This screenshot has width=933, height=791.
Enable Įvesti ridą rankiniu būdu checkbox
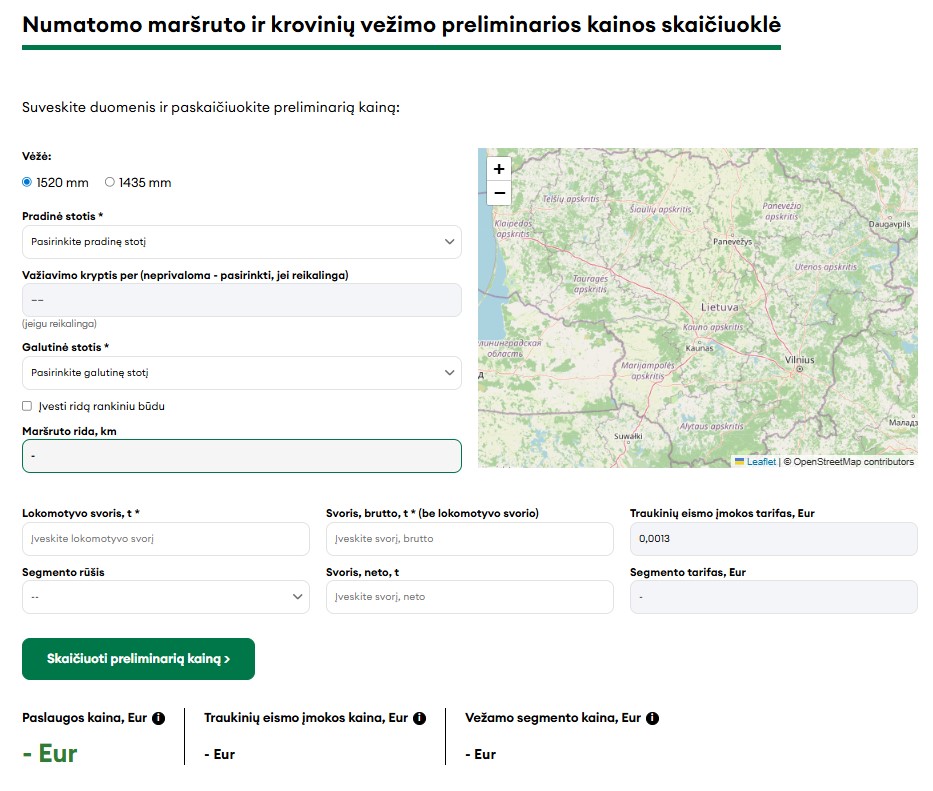tap(27, 406)
